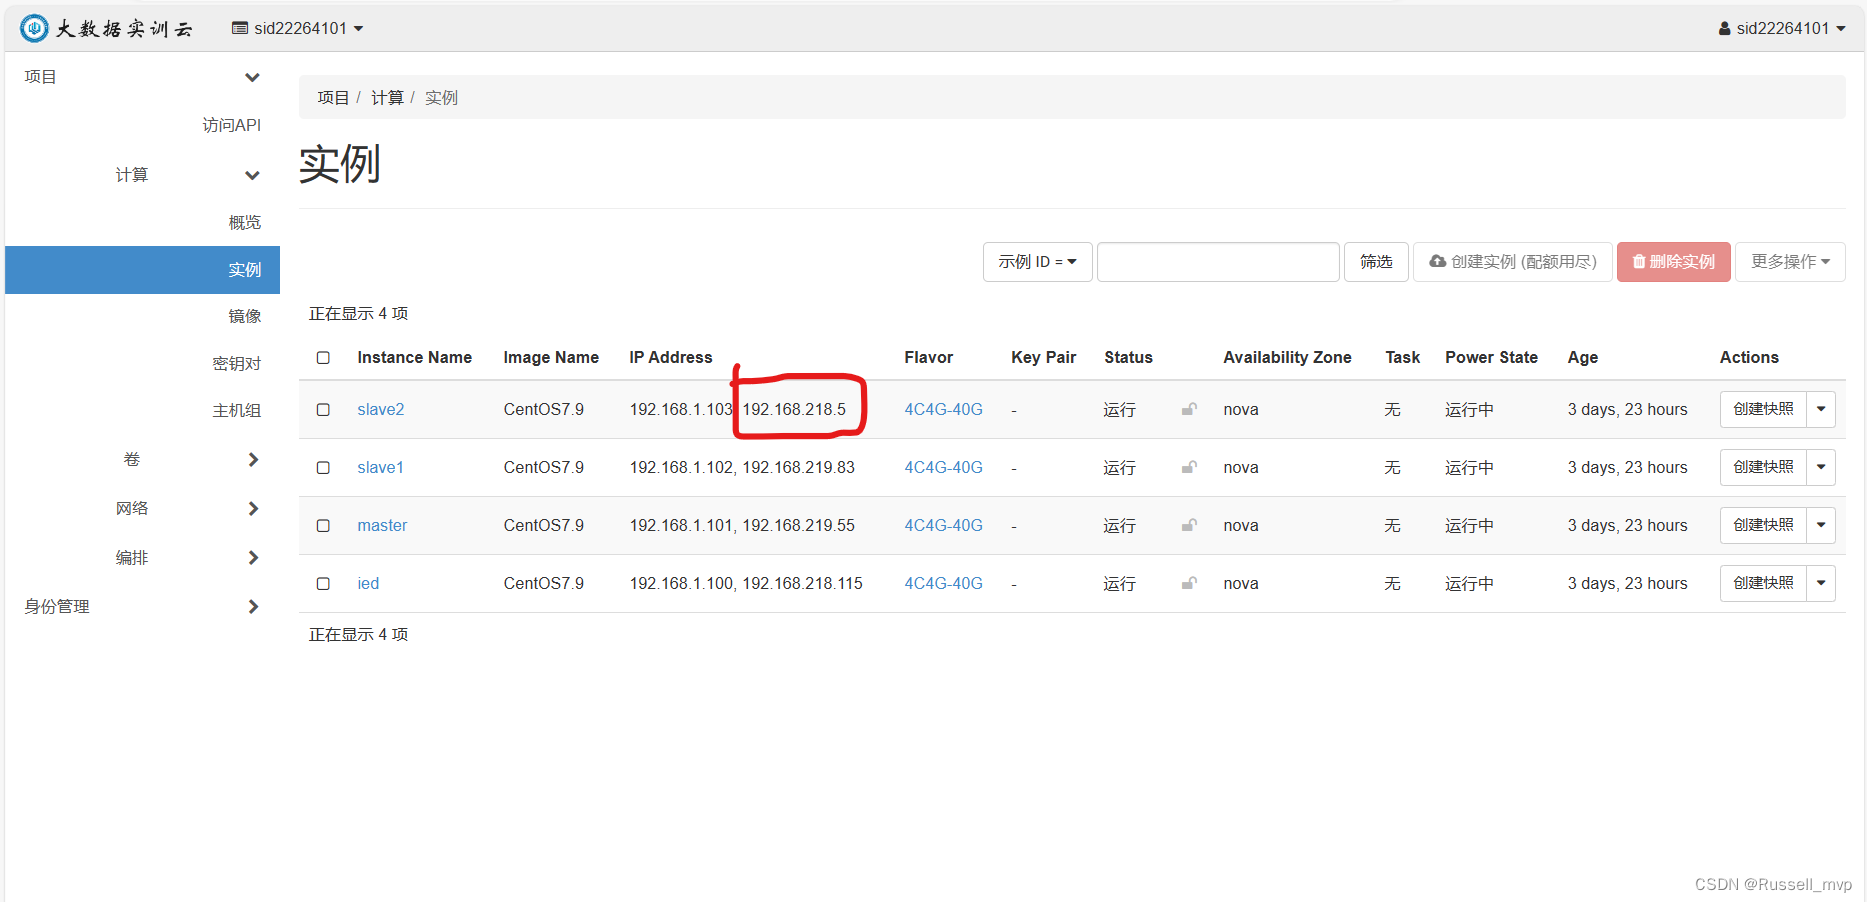Click 创建快照 for the slave1 instance
Image resolution: width=1867 pixels, height=902 pixels.
[x=1763, y=467]
